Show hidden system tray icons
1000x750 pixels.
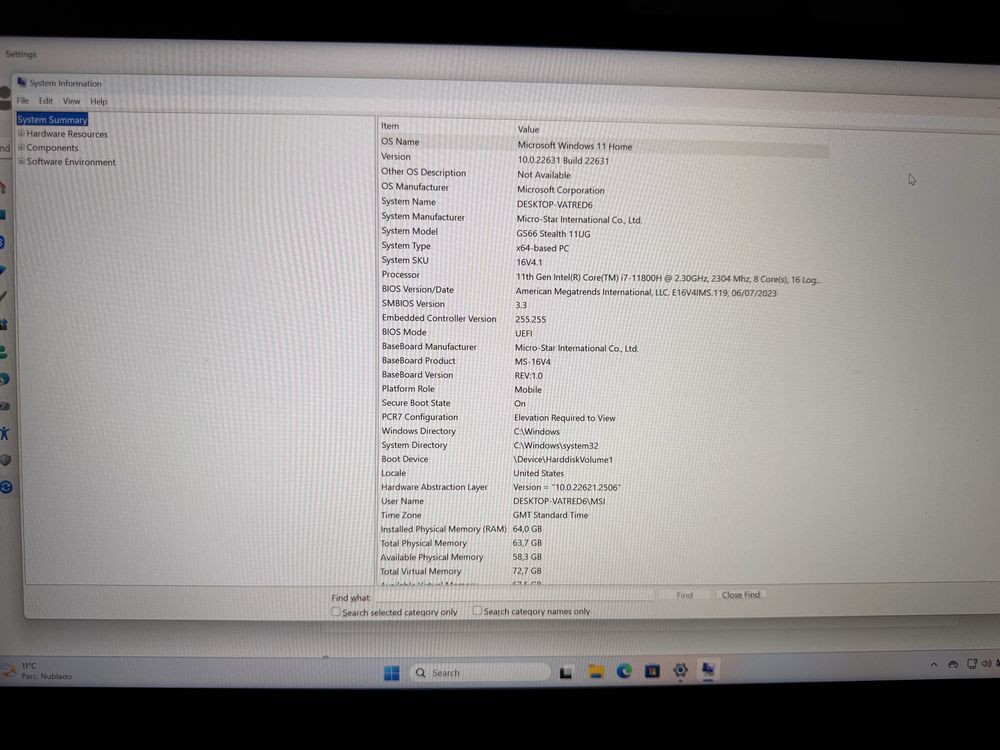click(934, 665)
